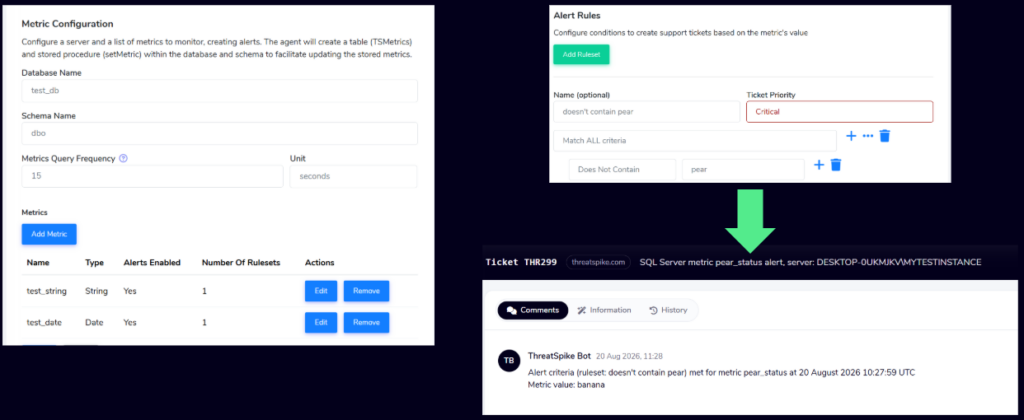Click the threatspike.com tag on ticket

(x=598, y=262)
